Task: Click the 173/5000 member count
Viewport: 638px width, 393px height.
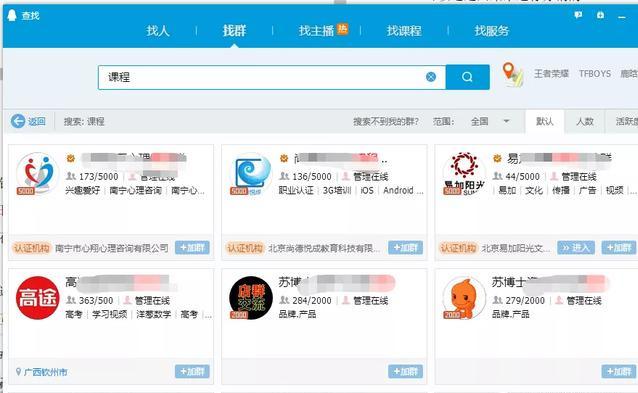Action: pyautogui.click(x=98, y=177)
